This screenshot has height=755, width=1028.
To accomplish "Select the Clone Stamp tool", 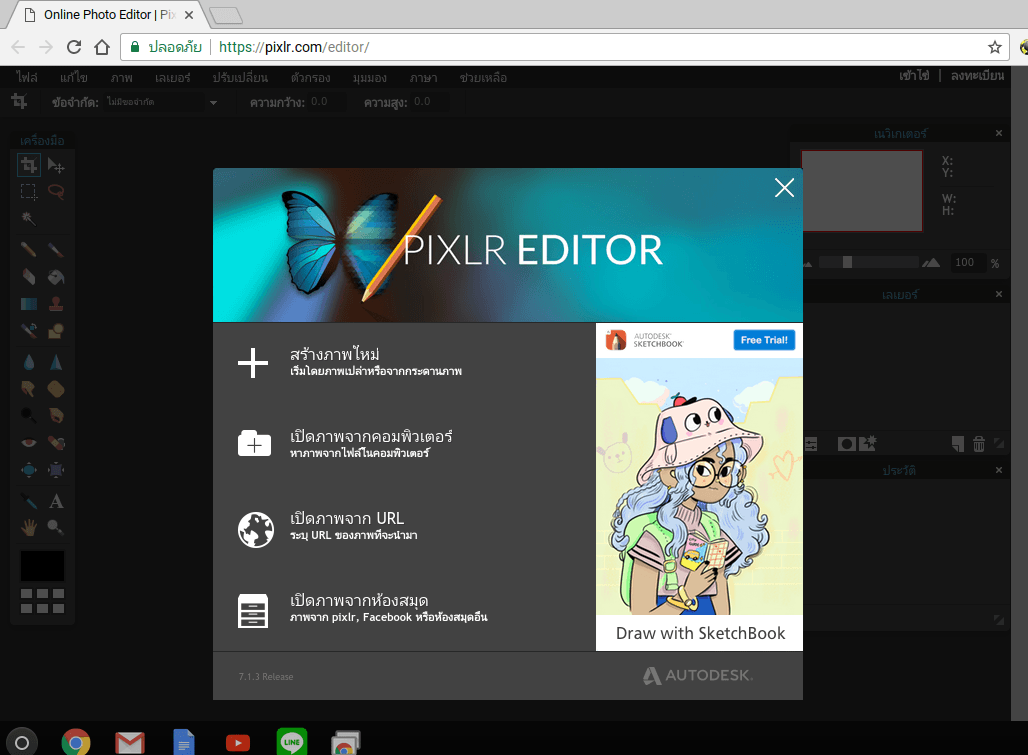I will [x=56, y=303].
